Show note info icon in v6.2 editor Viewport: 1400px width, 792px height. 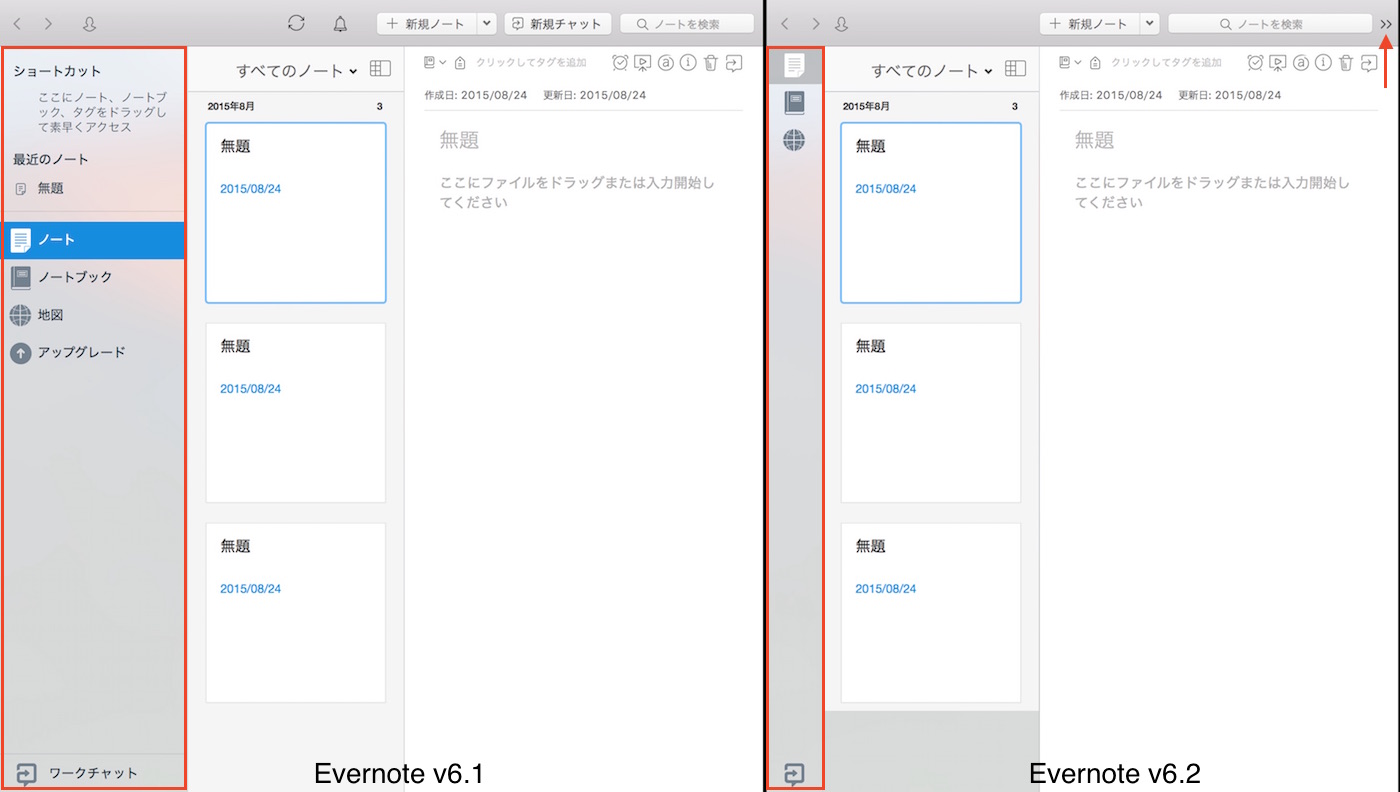coord(1323,62)
